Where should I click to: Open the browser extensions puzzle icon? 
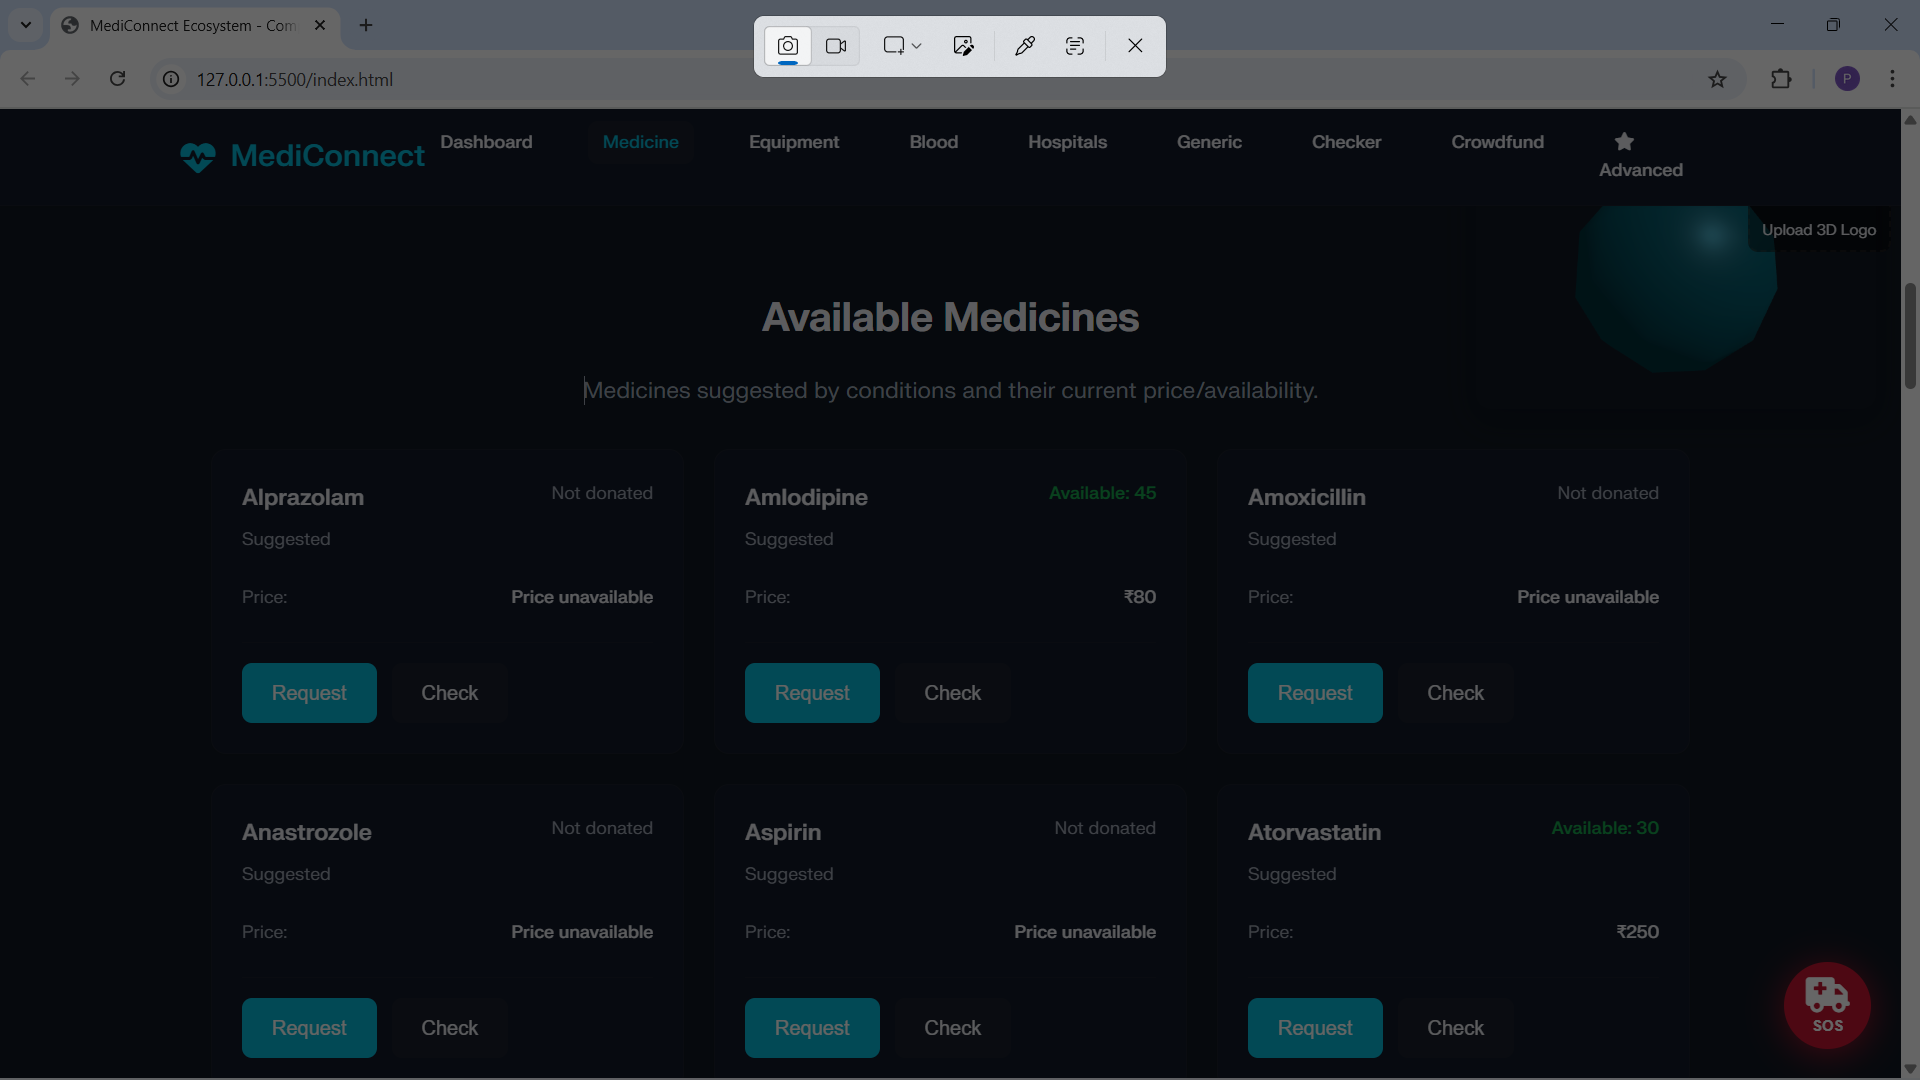tap(1781, 79)
